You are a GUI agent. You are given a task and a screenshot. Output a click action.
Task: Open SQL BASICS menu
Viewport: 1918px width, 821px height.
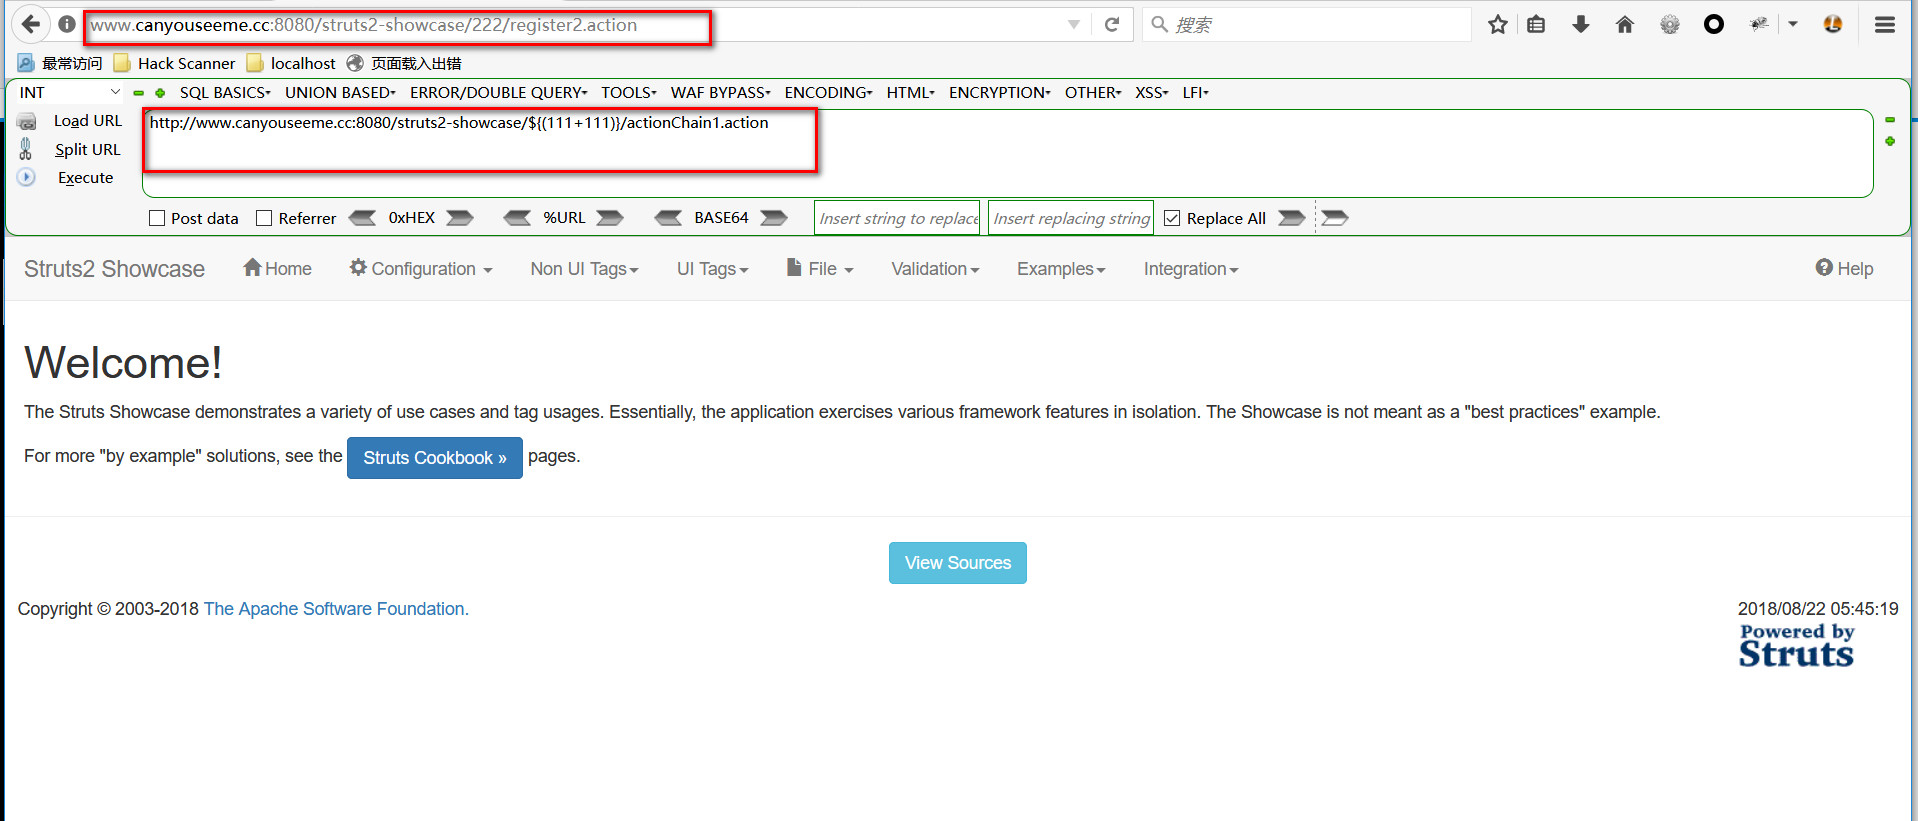(x=225, y=92)
